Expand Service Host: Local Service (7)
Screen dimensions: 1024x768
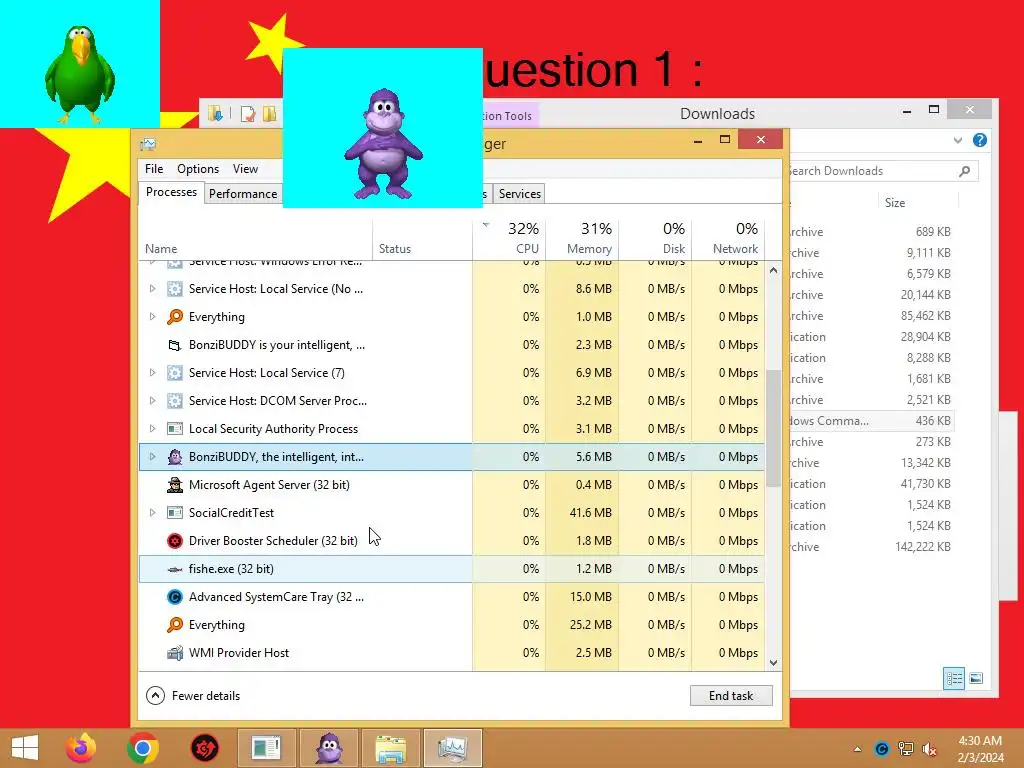coord(152,373)
